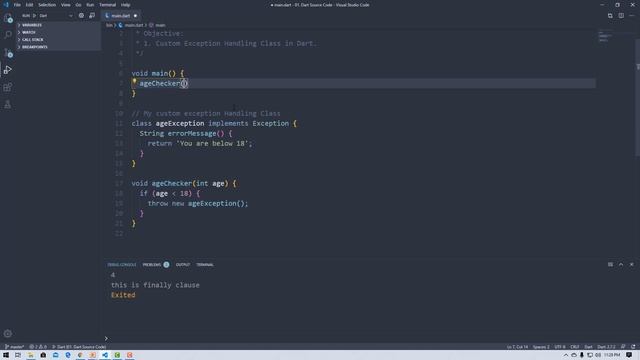640x360 pixels.
Task: Open errors and warnings count in status bar
Action: coord(38,347)
